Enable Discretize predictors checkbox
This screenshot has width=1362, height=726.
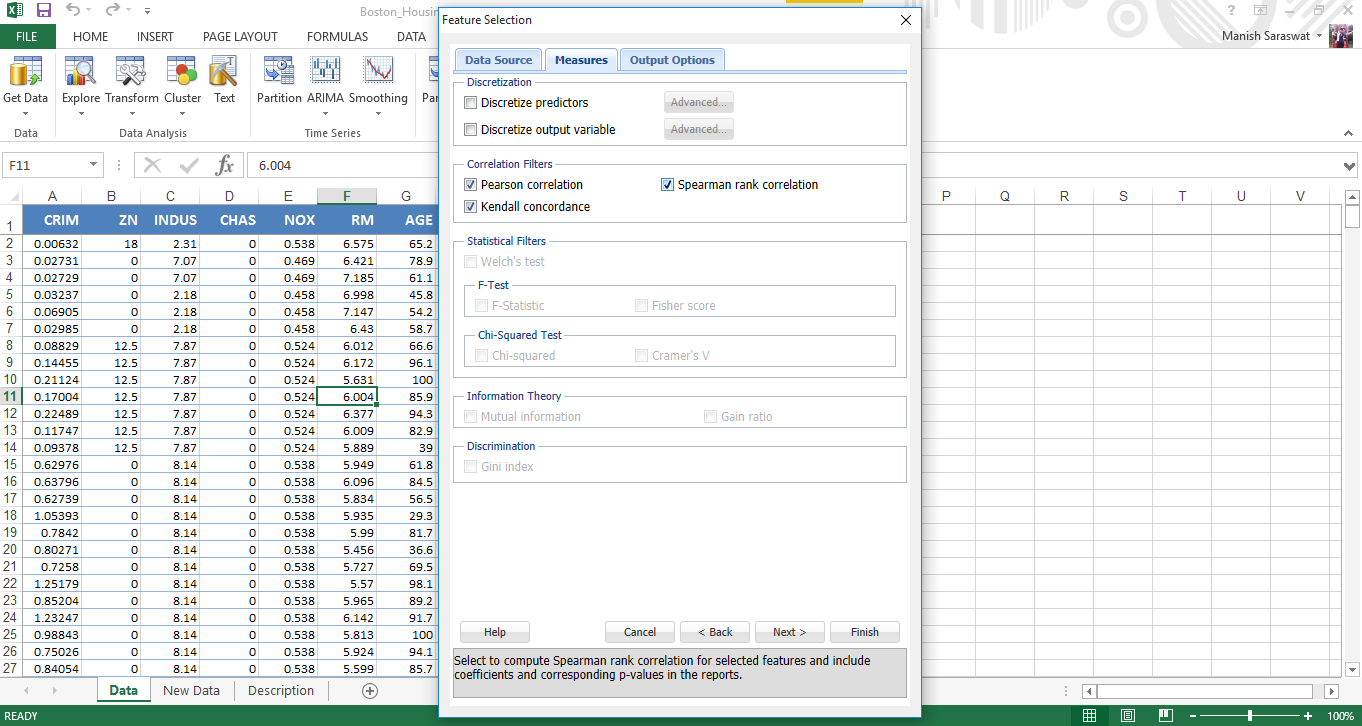[x=471, y=103]
